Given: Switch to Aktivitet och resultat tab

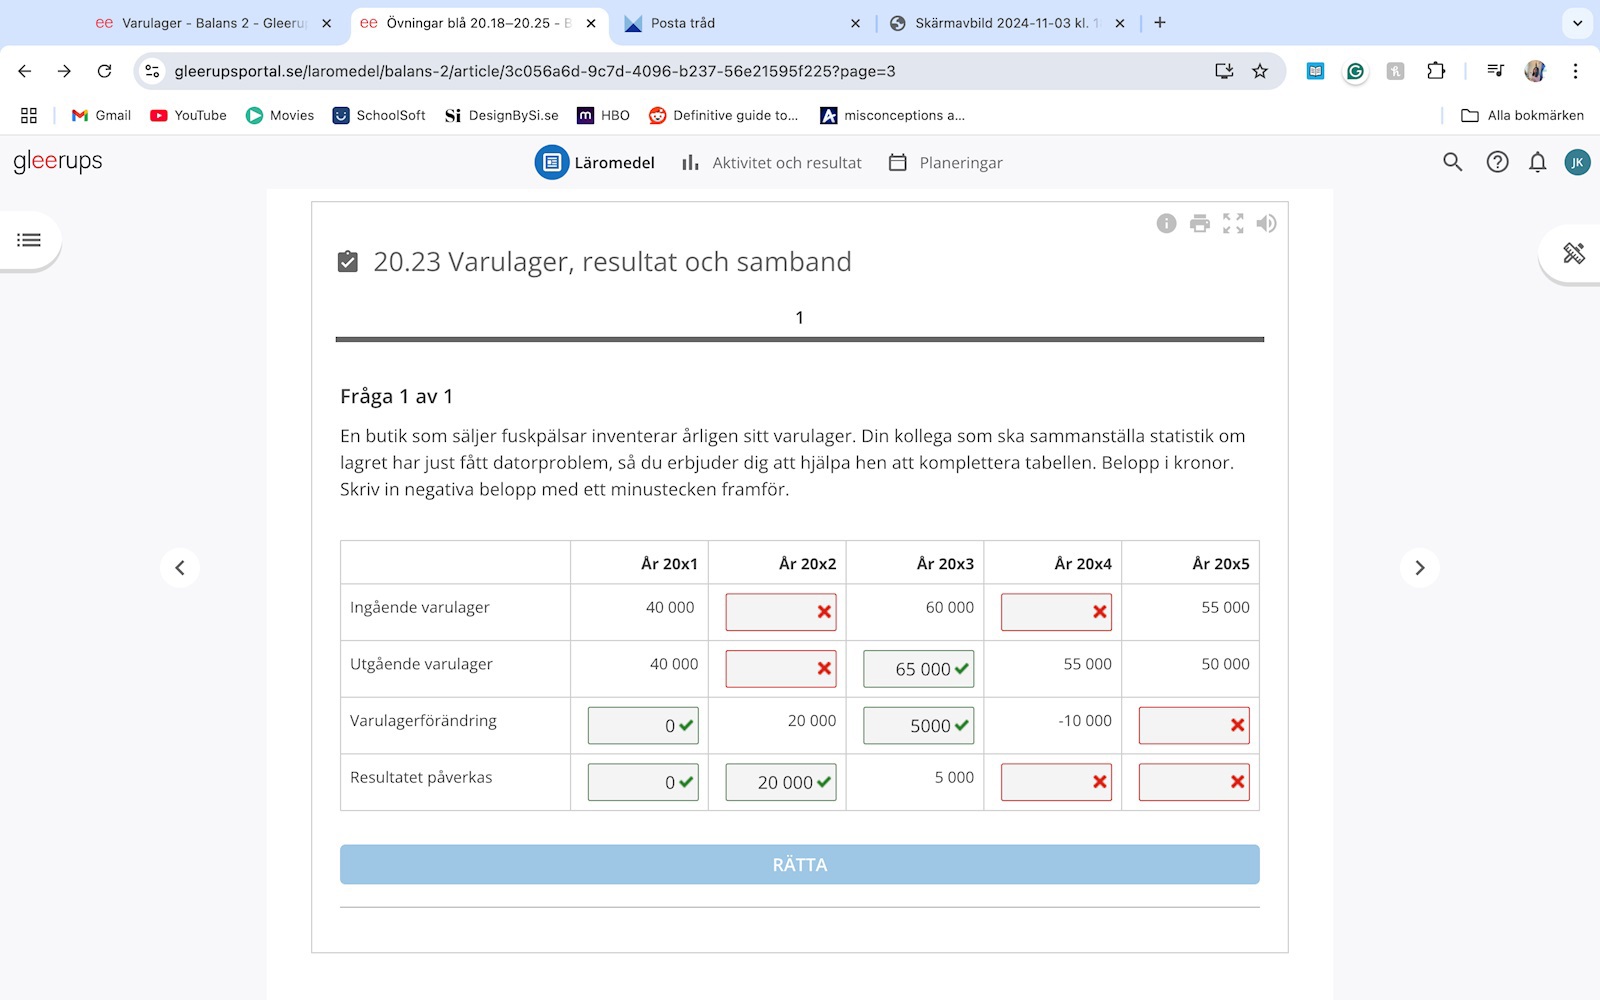Looking at the screenshot, I should pyautogui.click(x=771, y=162).
